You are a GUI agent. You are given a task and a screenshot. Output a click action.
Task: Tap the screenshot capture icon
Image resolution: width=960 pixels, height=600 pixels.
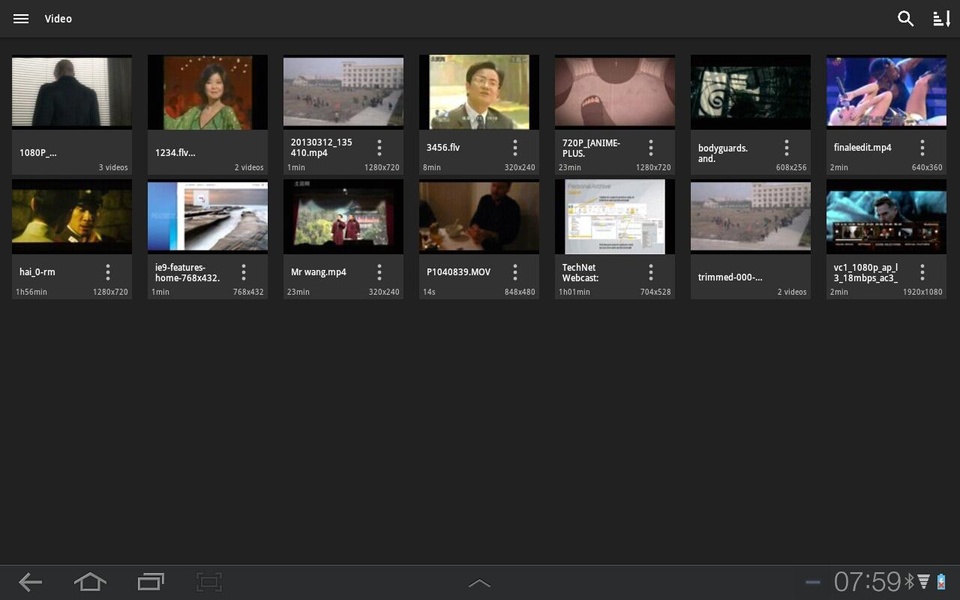point(209,582)
